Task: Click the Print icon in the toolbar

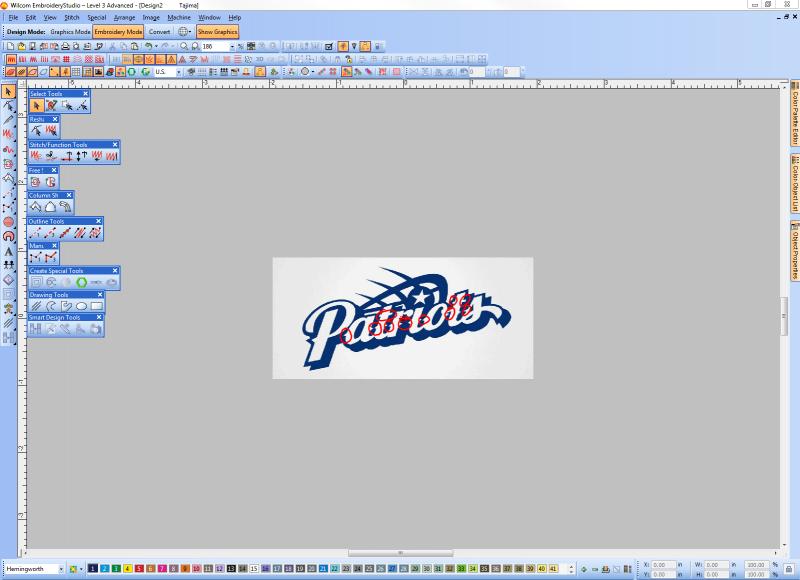Action: [x=65, y=46]
